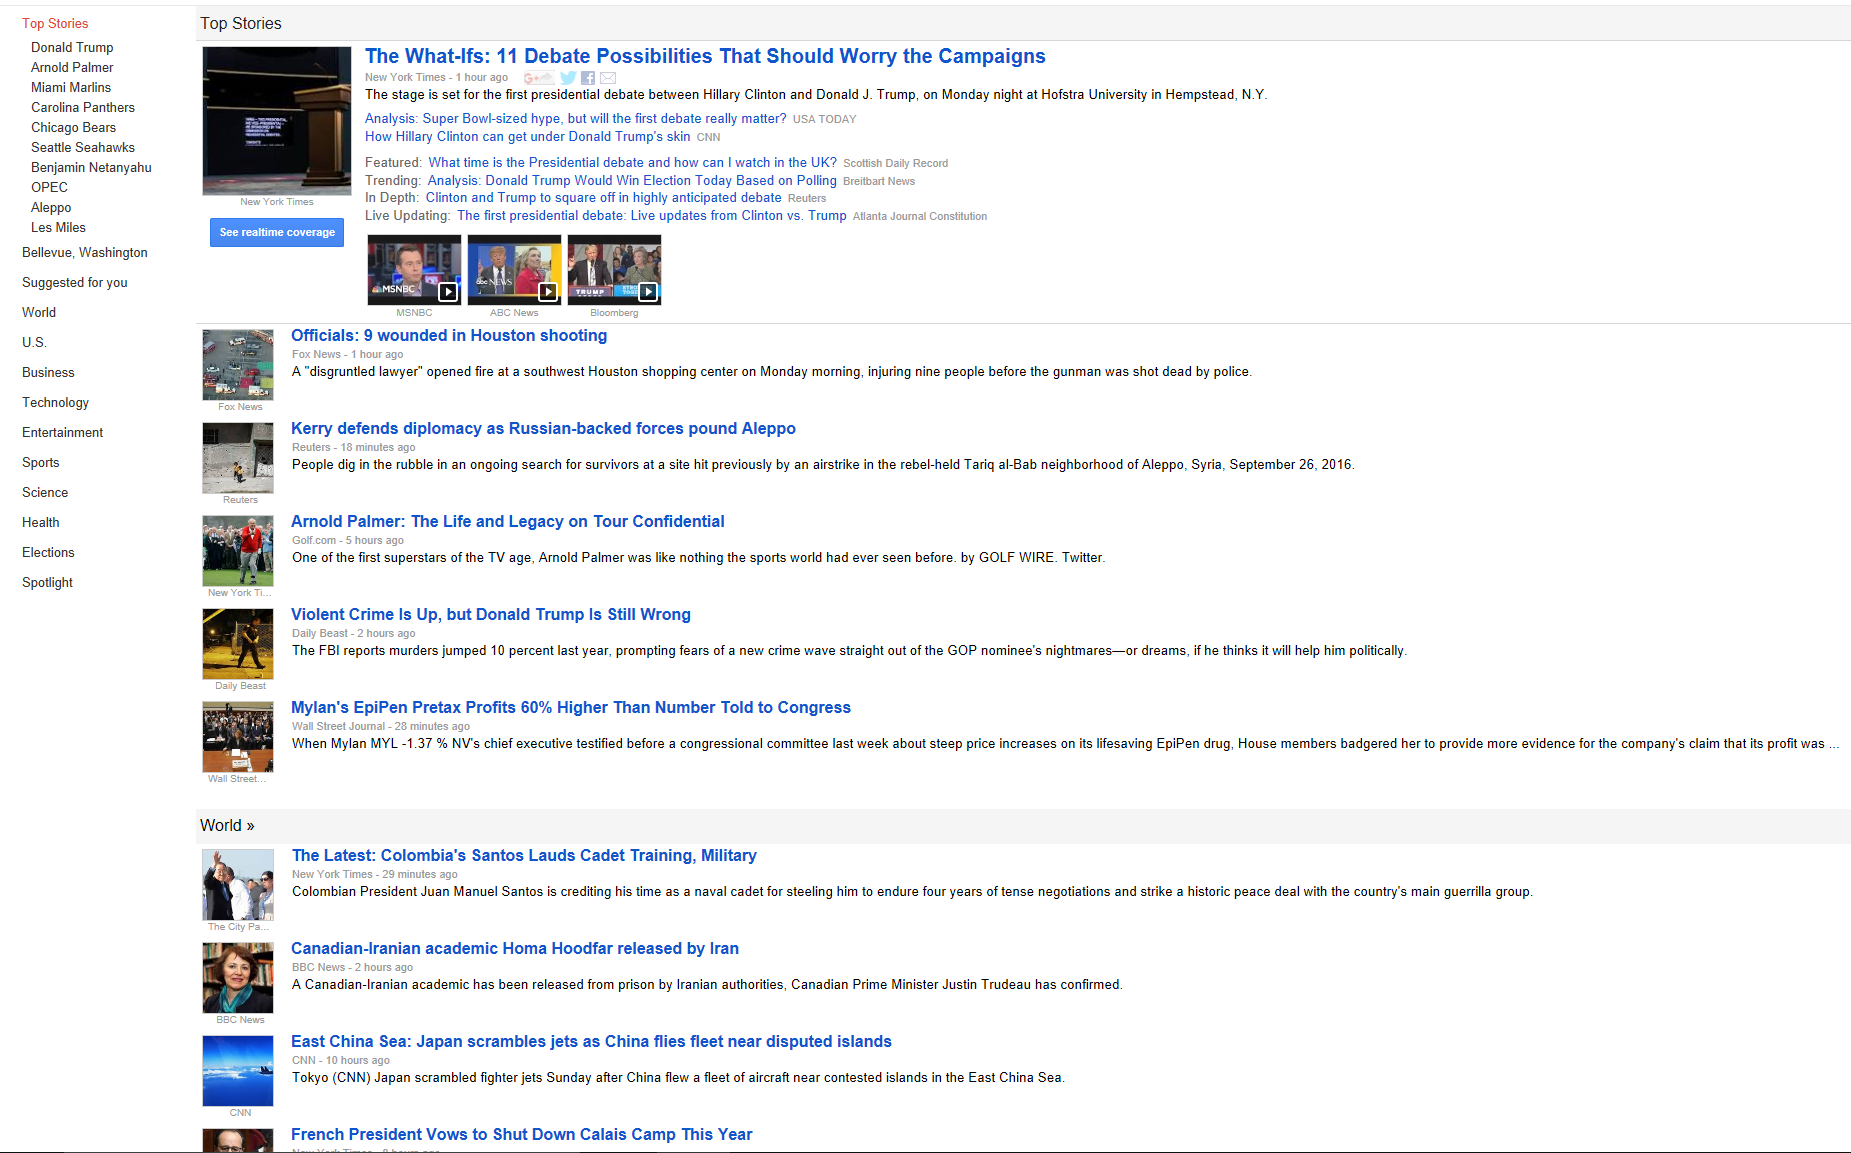Open The What-Ifs debate possibilities headline
This screenshot has width=1851, height=1153.
coord(705,56)
